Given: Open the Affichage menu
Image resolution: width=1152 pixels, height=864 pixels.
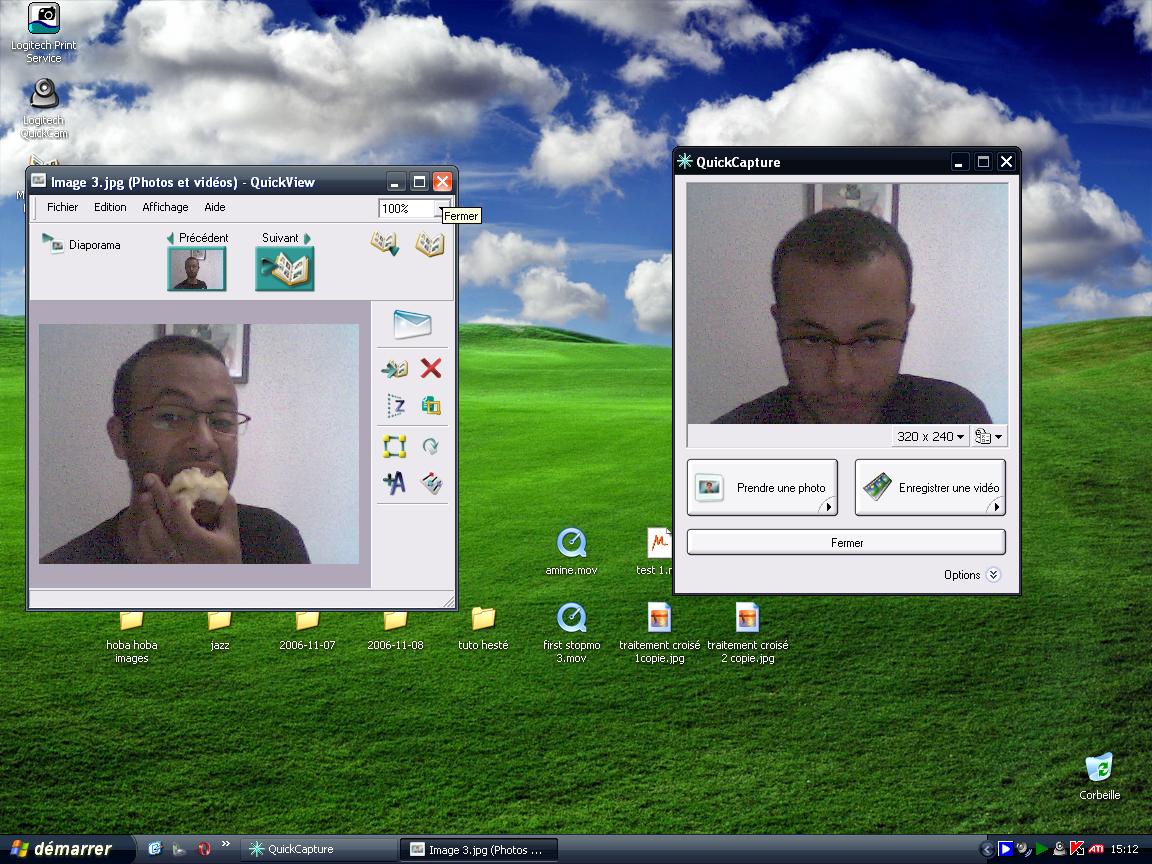Looking at the screenshot, I should [165, 207].
